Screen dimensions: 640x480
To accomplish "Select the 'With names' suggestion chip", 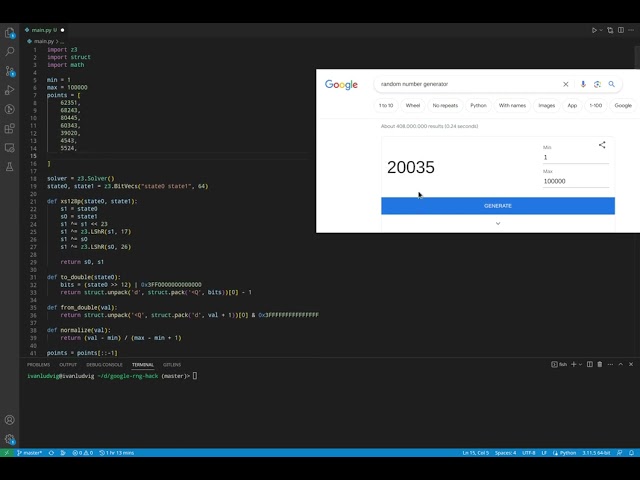I will 512,105.
